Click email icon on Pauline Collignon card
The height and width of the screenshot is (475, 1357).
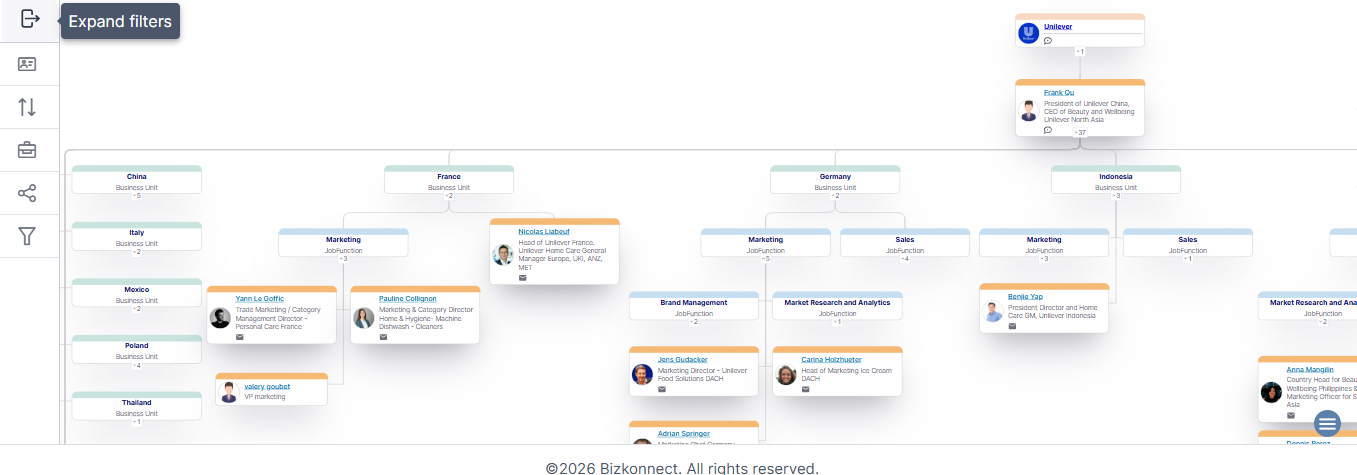[384, 337]
